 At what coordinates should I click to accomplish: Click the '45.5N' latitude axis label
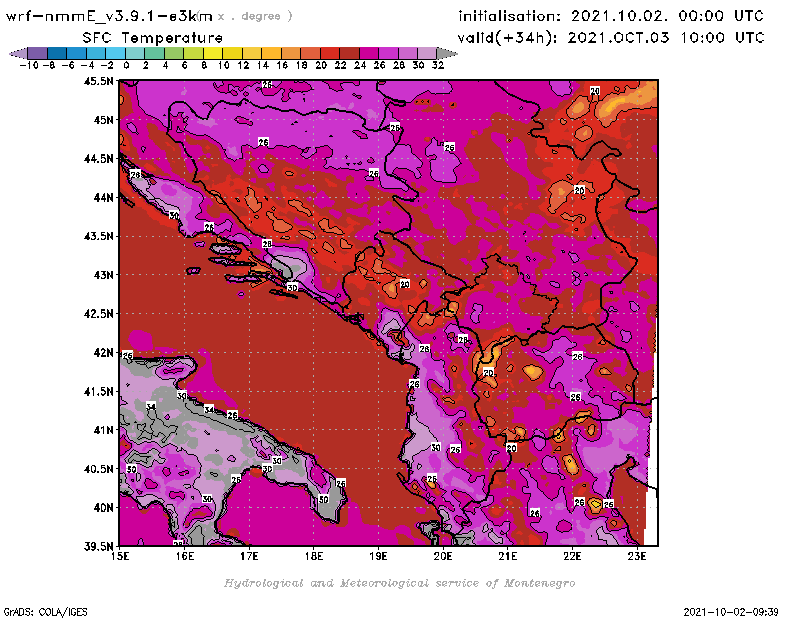click(99, 81)
